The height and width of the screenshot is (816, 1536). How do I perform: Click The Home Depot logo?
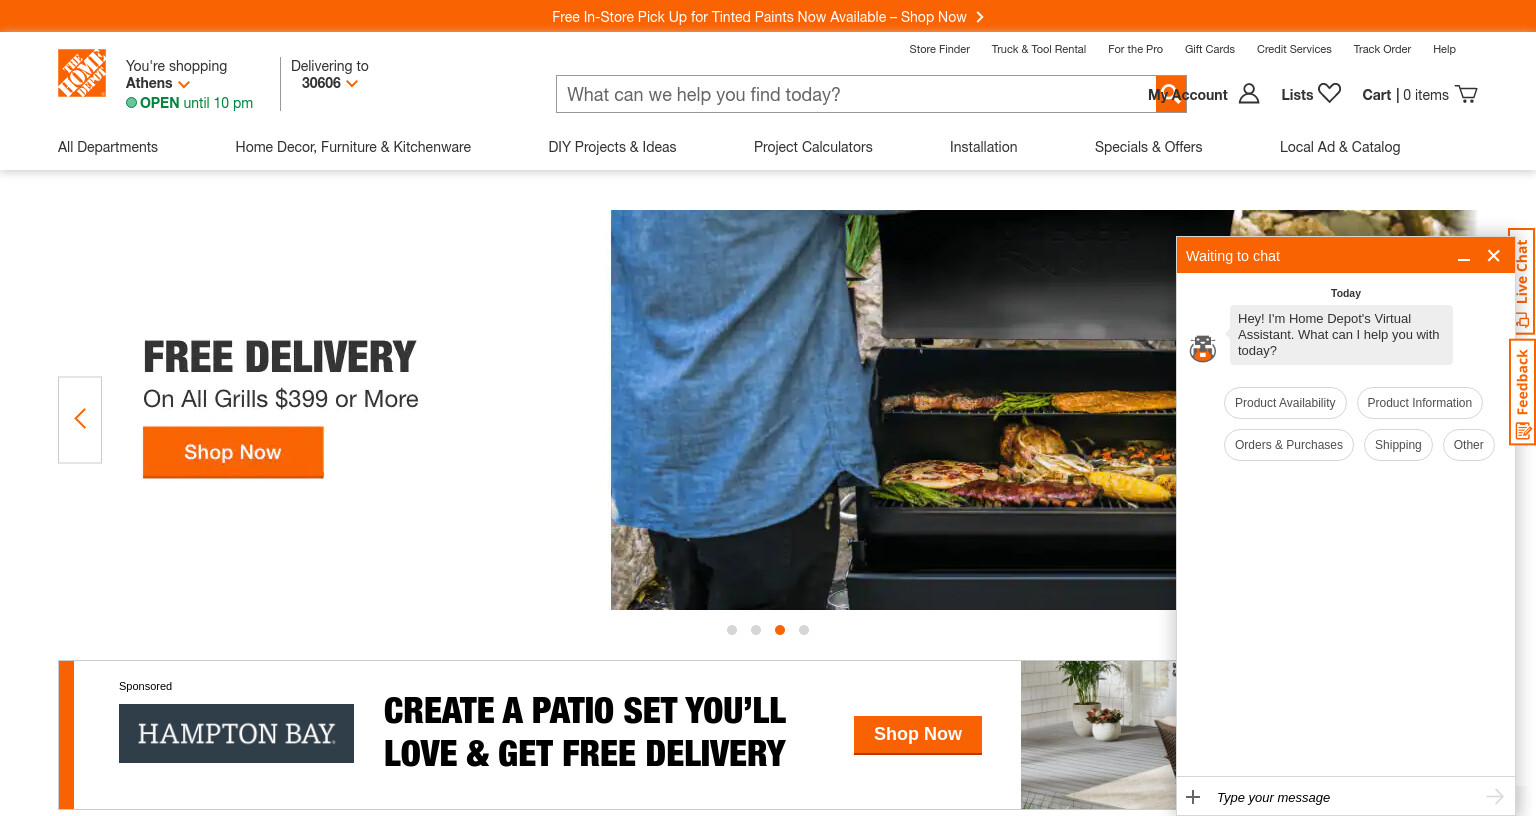pyautogui.click(x=82, y=73)
